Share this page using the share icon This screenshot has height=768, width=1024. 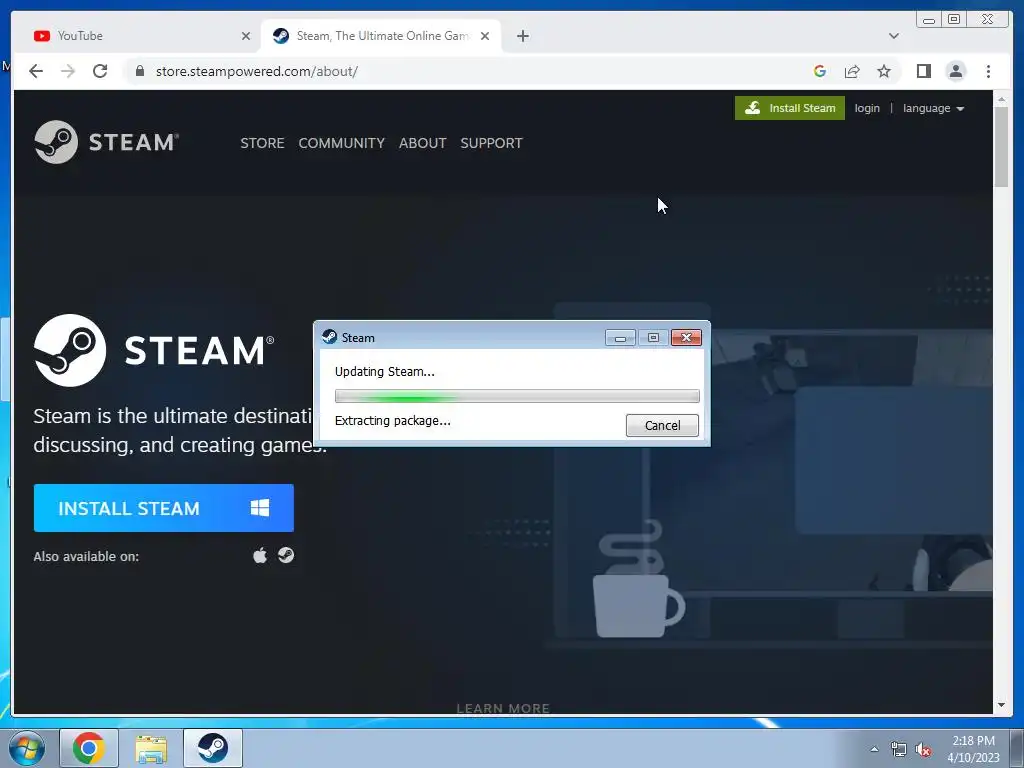pos(852,71)
